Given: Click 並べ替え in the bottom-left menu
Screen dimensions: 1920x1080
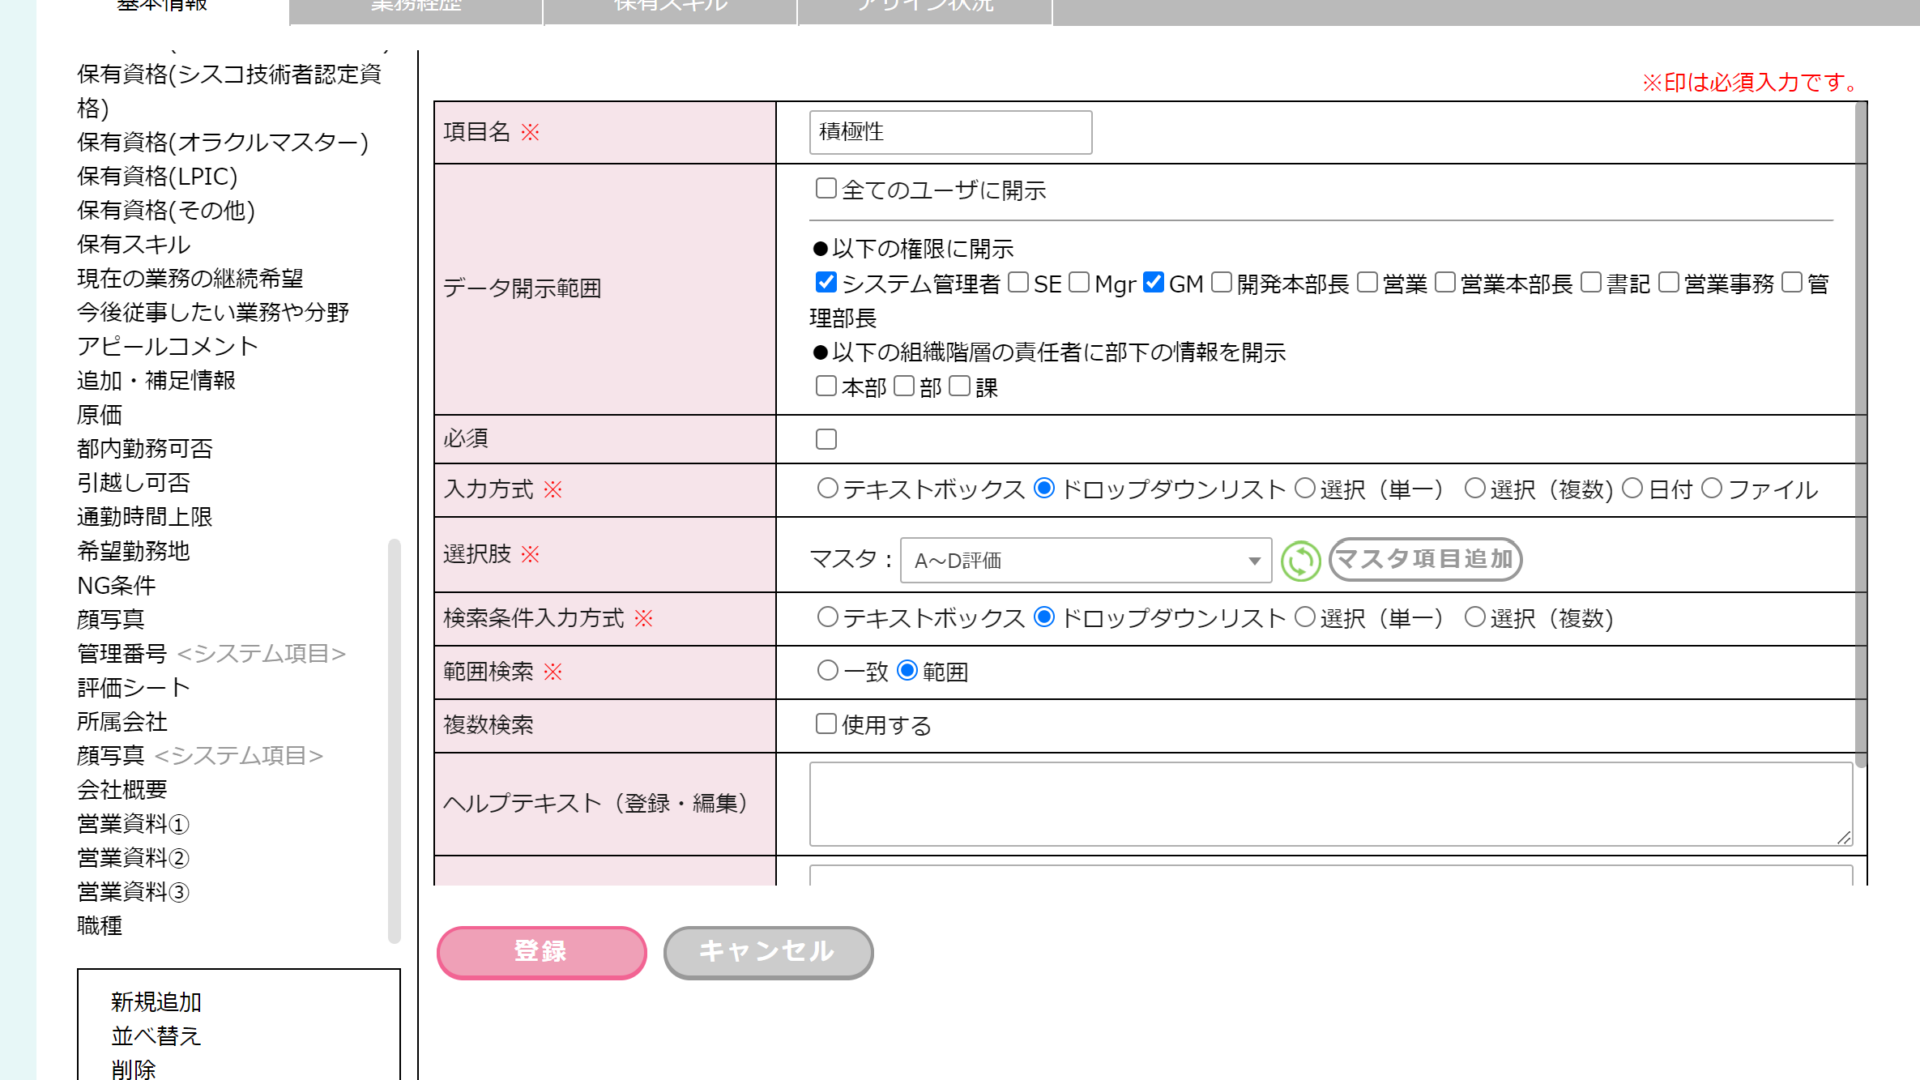Looking at the screenshot, I should [156, 1036].
